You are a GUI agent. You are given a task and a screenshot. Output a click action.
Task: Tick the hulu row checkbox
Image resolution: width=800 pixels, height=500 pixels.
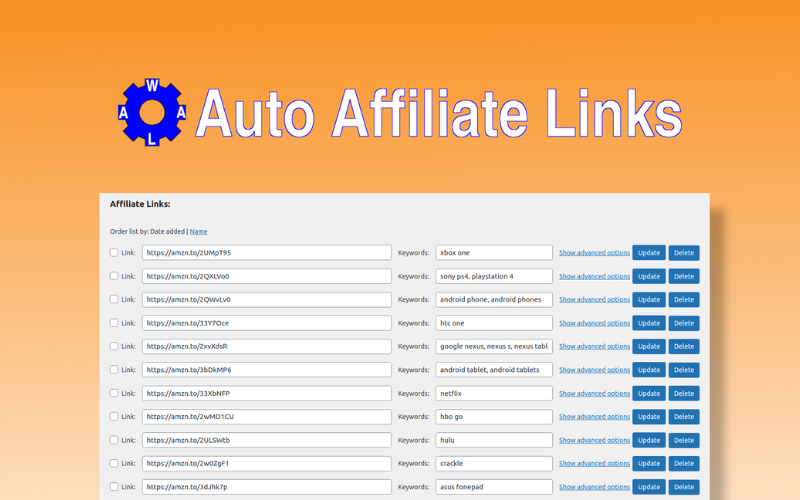114,440
